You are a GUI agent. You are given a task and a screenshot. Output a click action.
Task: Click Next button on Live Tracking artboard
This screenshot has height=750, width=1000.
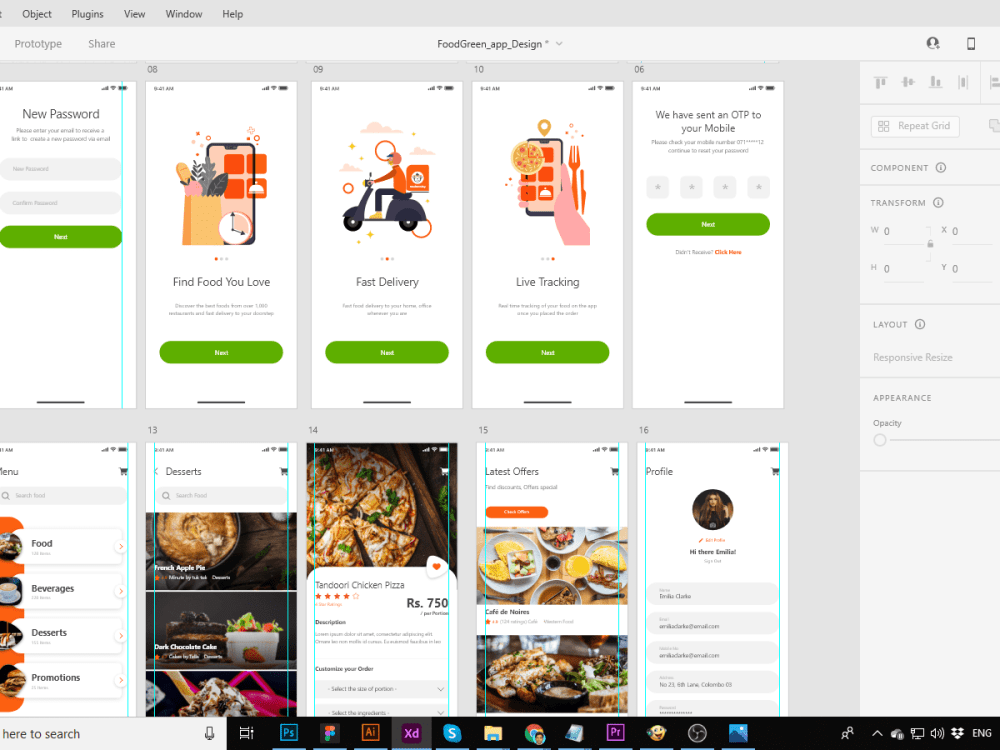(x=548, y=353)
